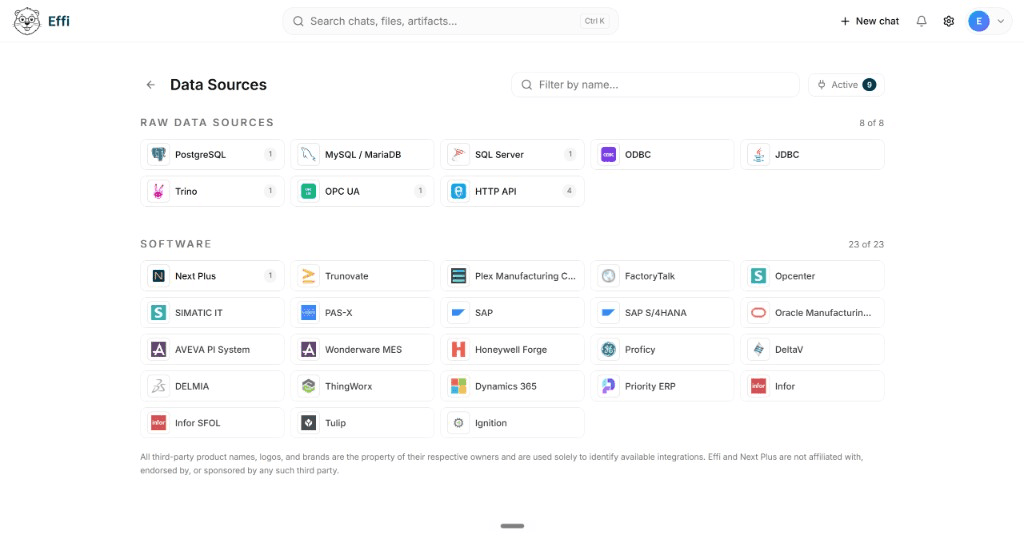Open notifications bell
1024x538 pixels.
921,21
